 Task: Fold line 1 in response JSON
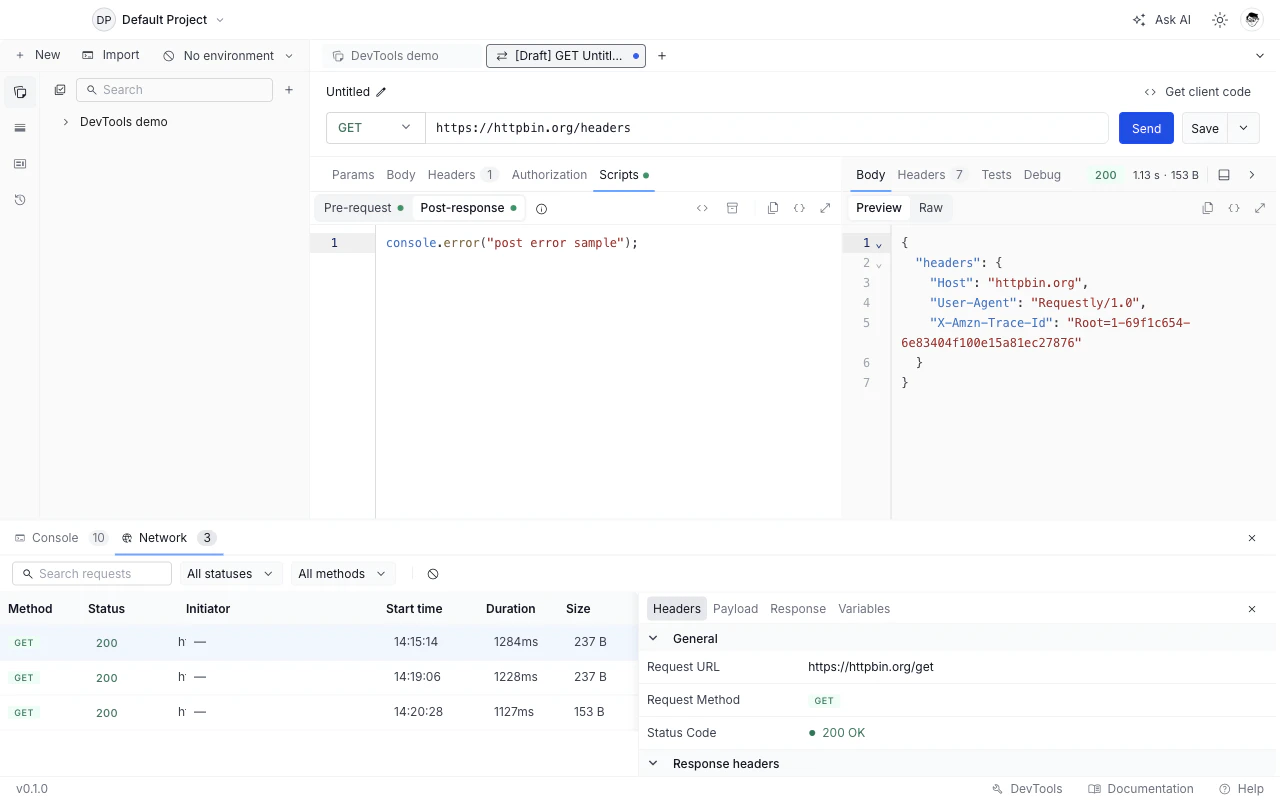point(879,244)
